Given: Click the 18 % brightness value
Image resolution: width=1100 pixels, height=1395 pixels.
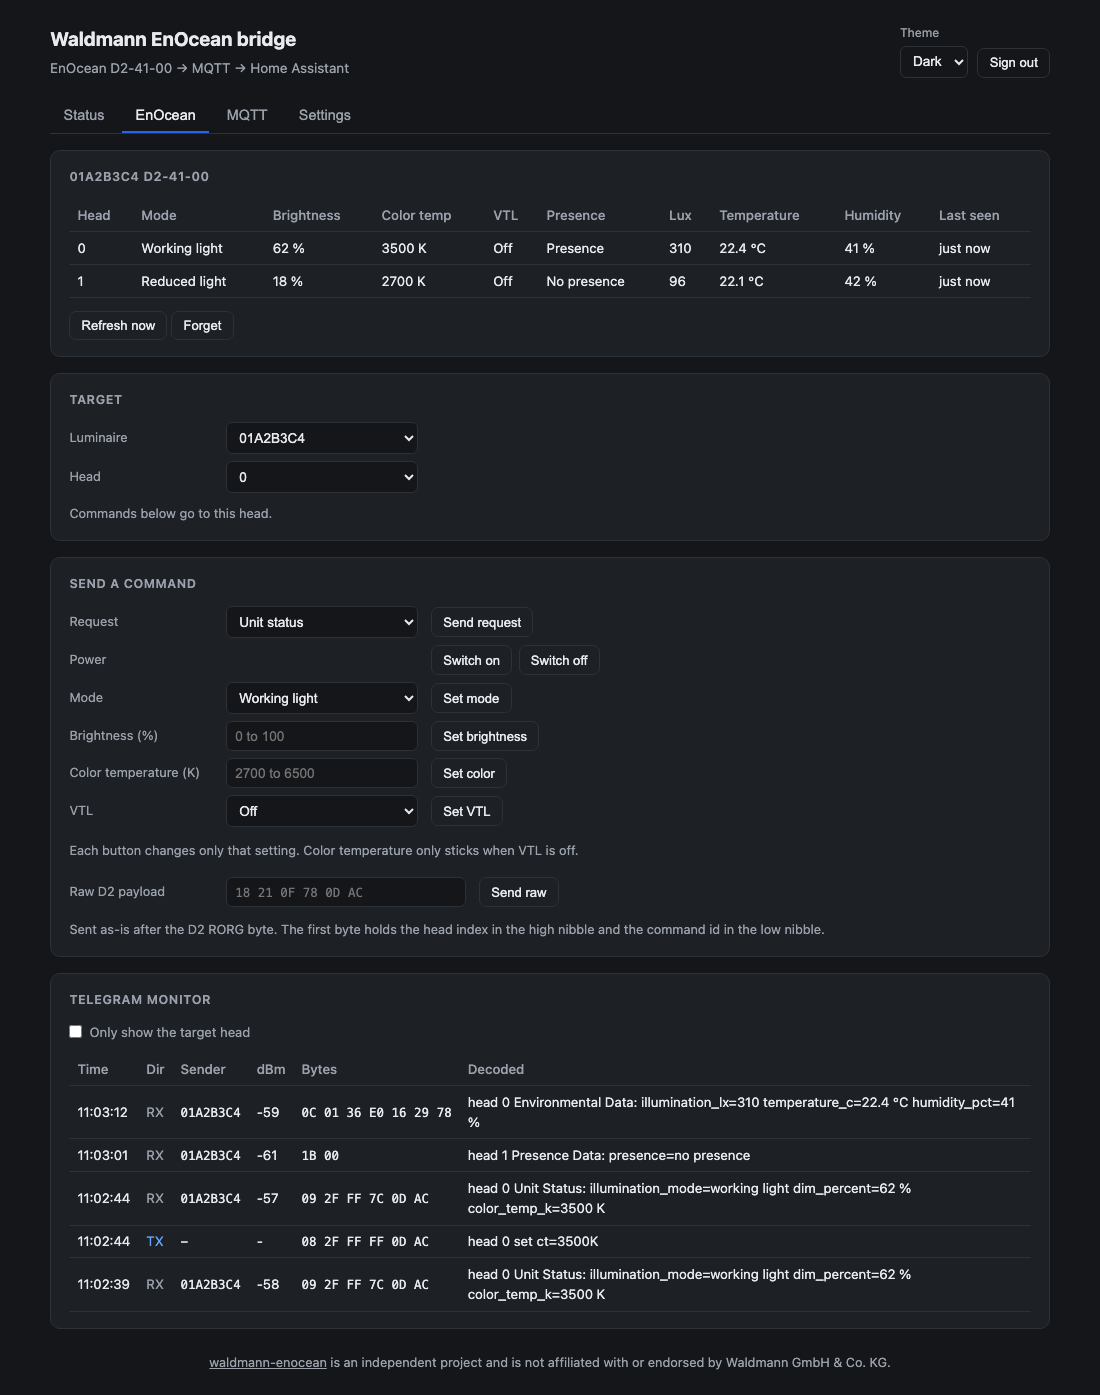Looking at the screenshot, I should tap(288, 281).
